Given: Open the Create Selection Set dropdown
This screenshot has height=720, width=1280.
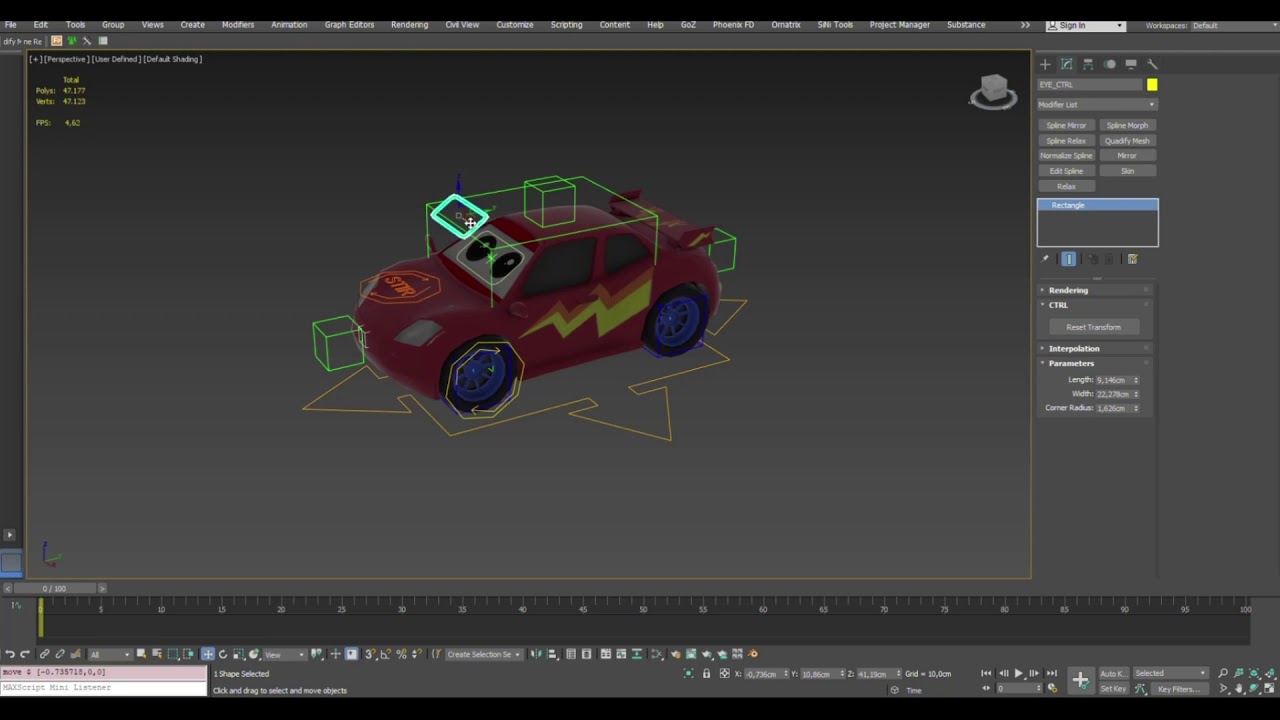Looking at the screenshot, I should point(484,654).
